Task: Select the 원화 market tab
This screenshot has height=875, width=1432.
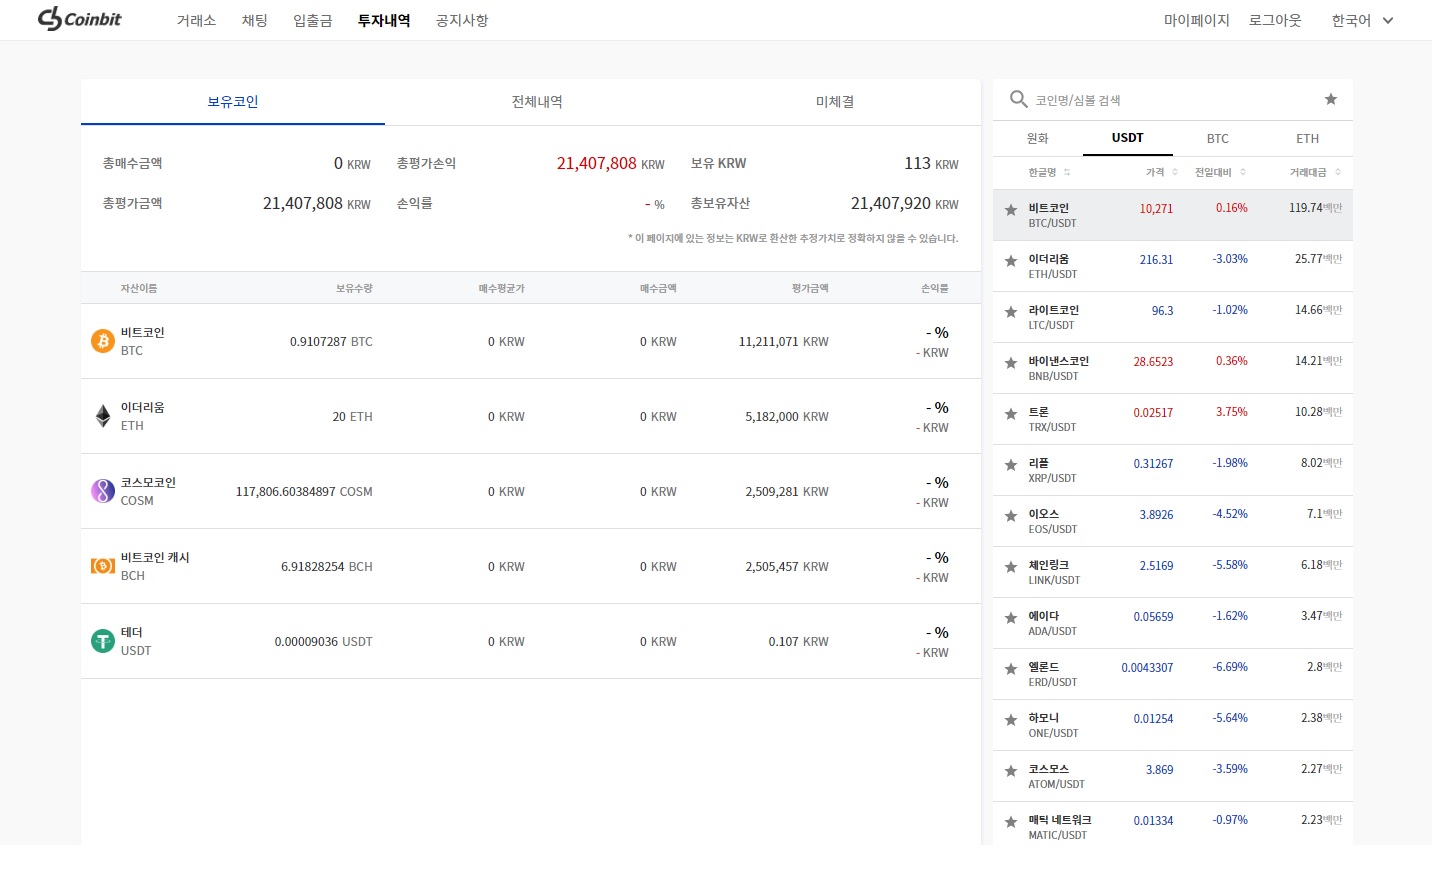Action: (1038, 138)
